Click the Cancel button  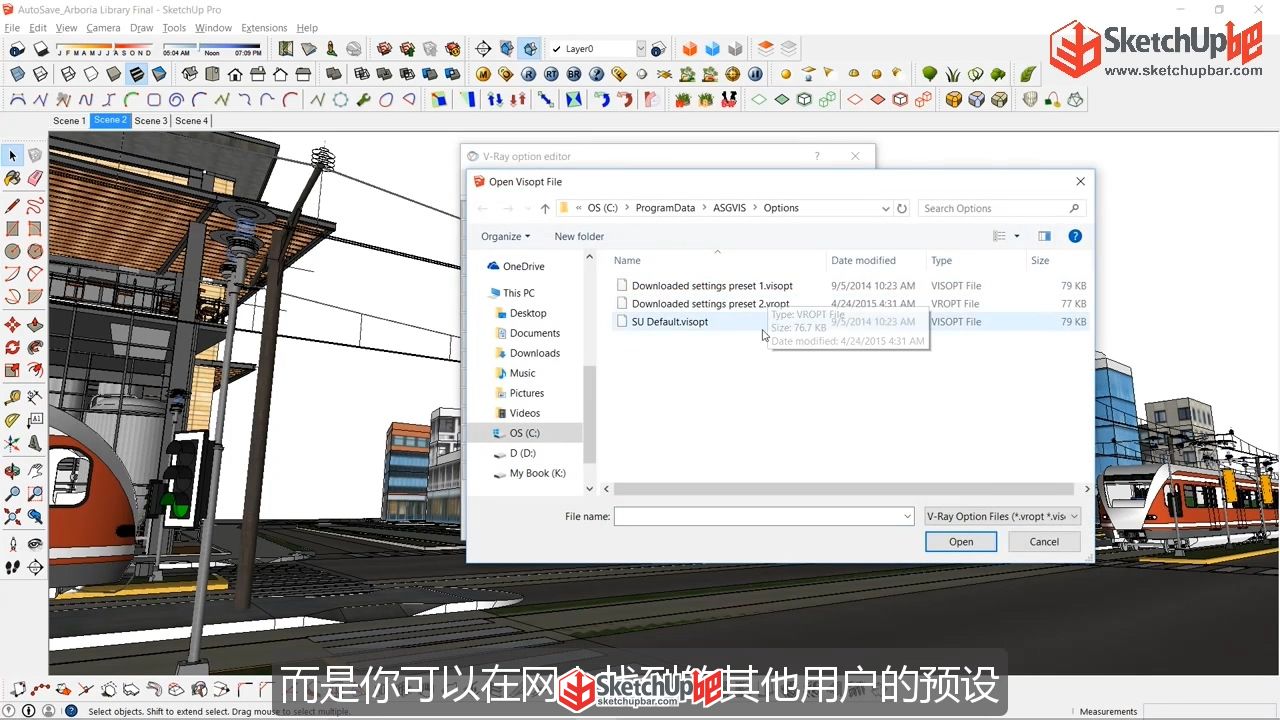pyautogui.click(x=1044, y=541)
